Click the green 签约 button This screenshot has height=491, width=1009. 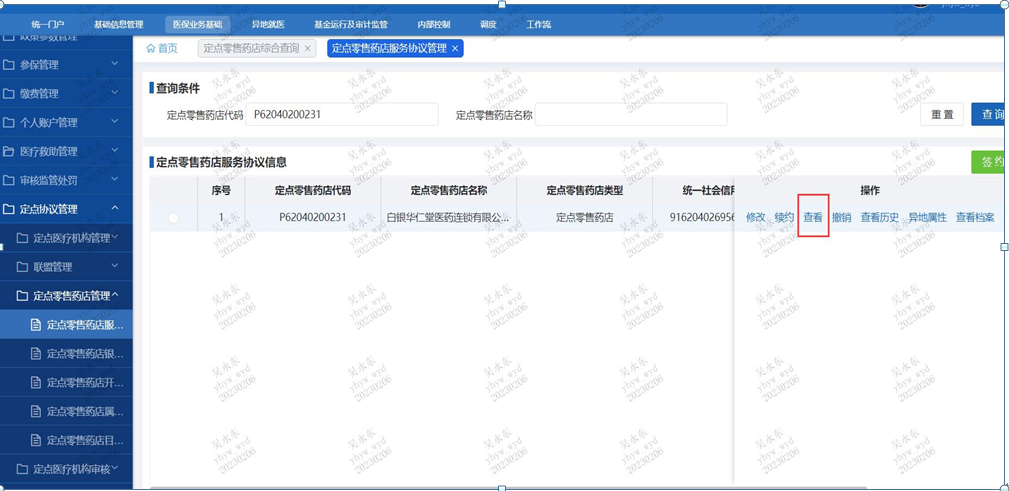click(x=990, y=162)
